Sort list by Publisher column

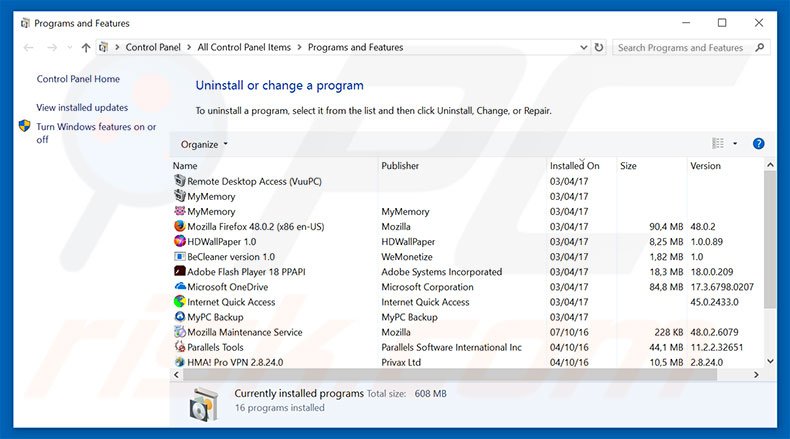coord(400,165)
